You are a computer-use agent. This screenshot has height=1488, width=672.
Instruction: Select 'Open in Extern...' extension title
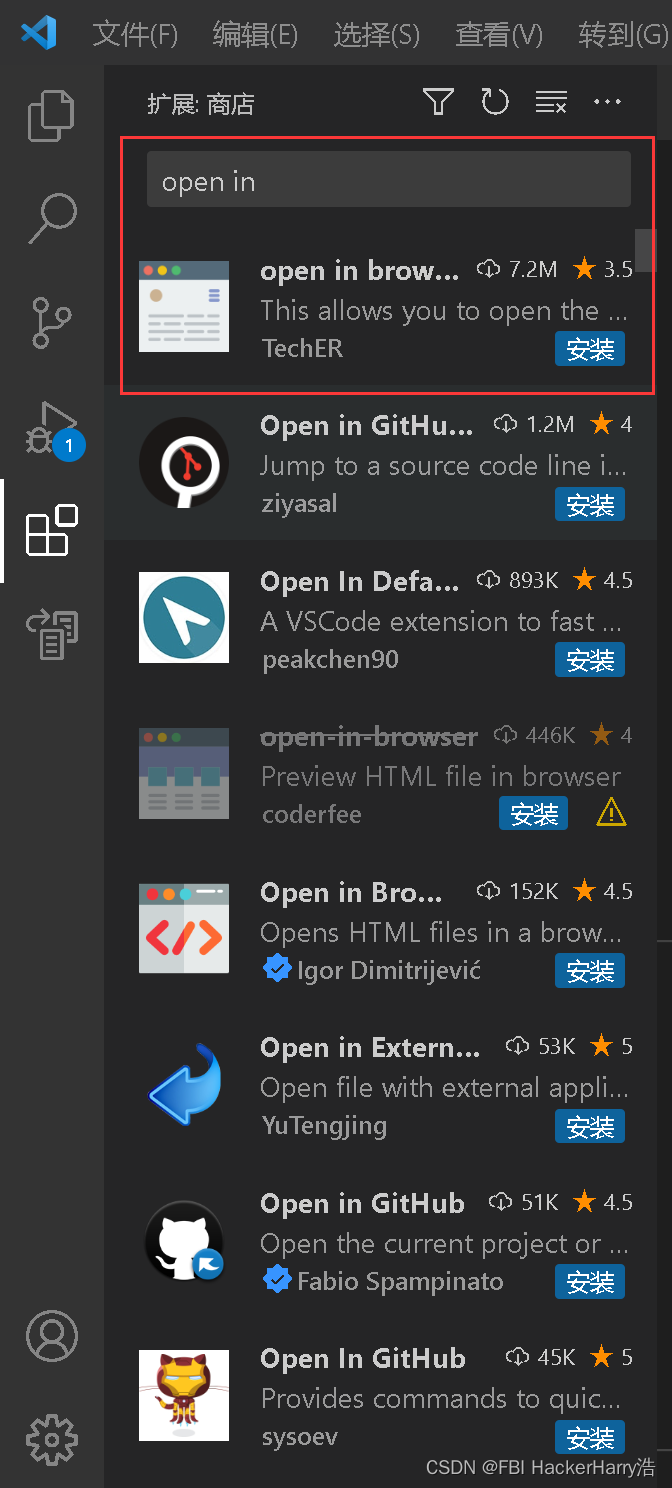[370, 1048]
